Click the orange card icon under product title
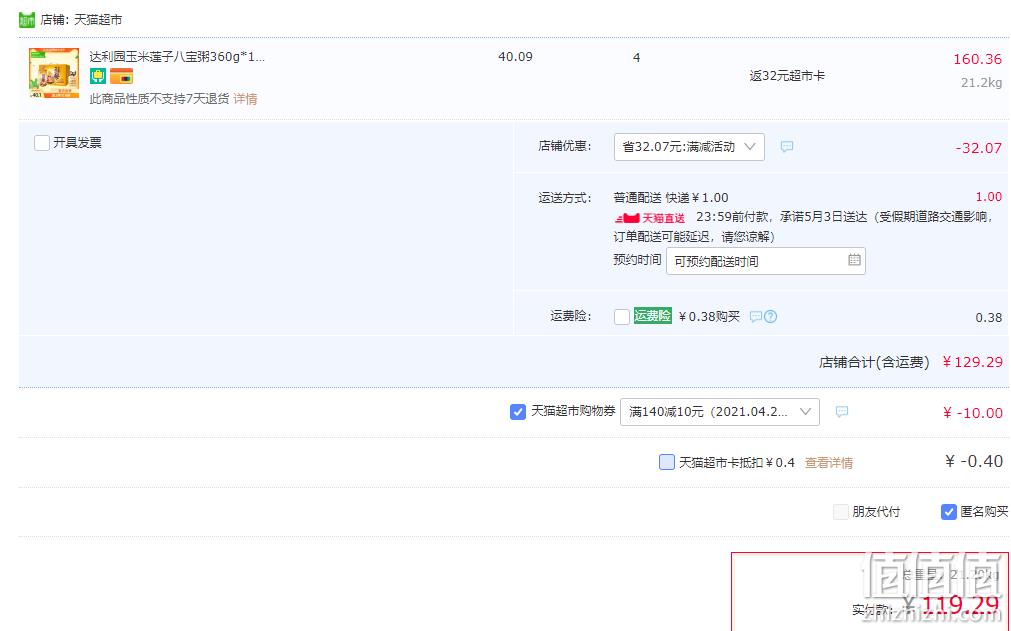The width and height of the screenshot is (1011, 631). (121, 76)
